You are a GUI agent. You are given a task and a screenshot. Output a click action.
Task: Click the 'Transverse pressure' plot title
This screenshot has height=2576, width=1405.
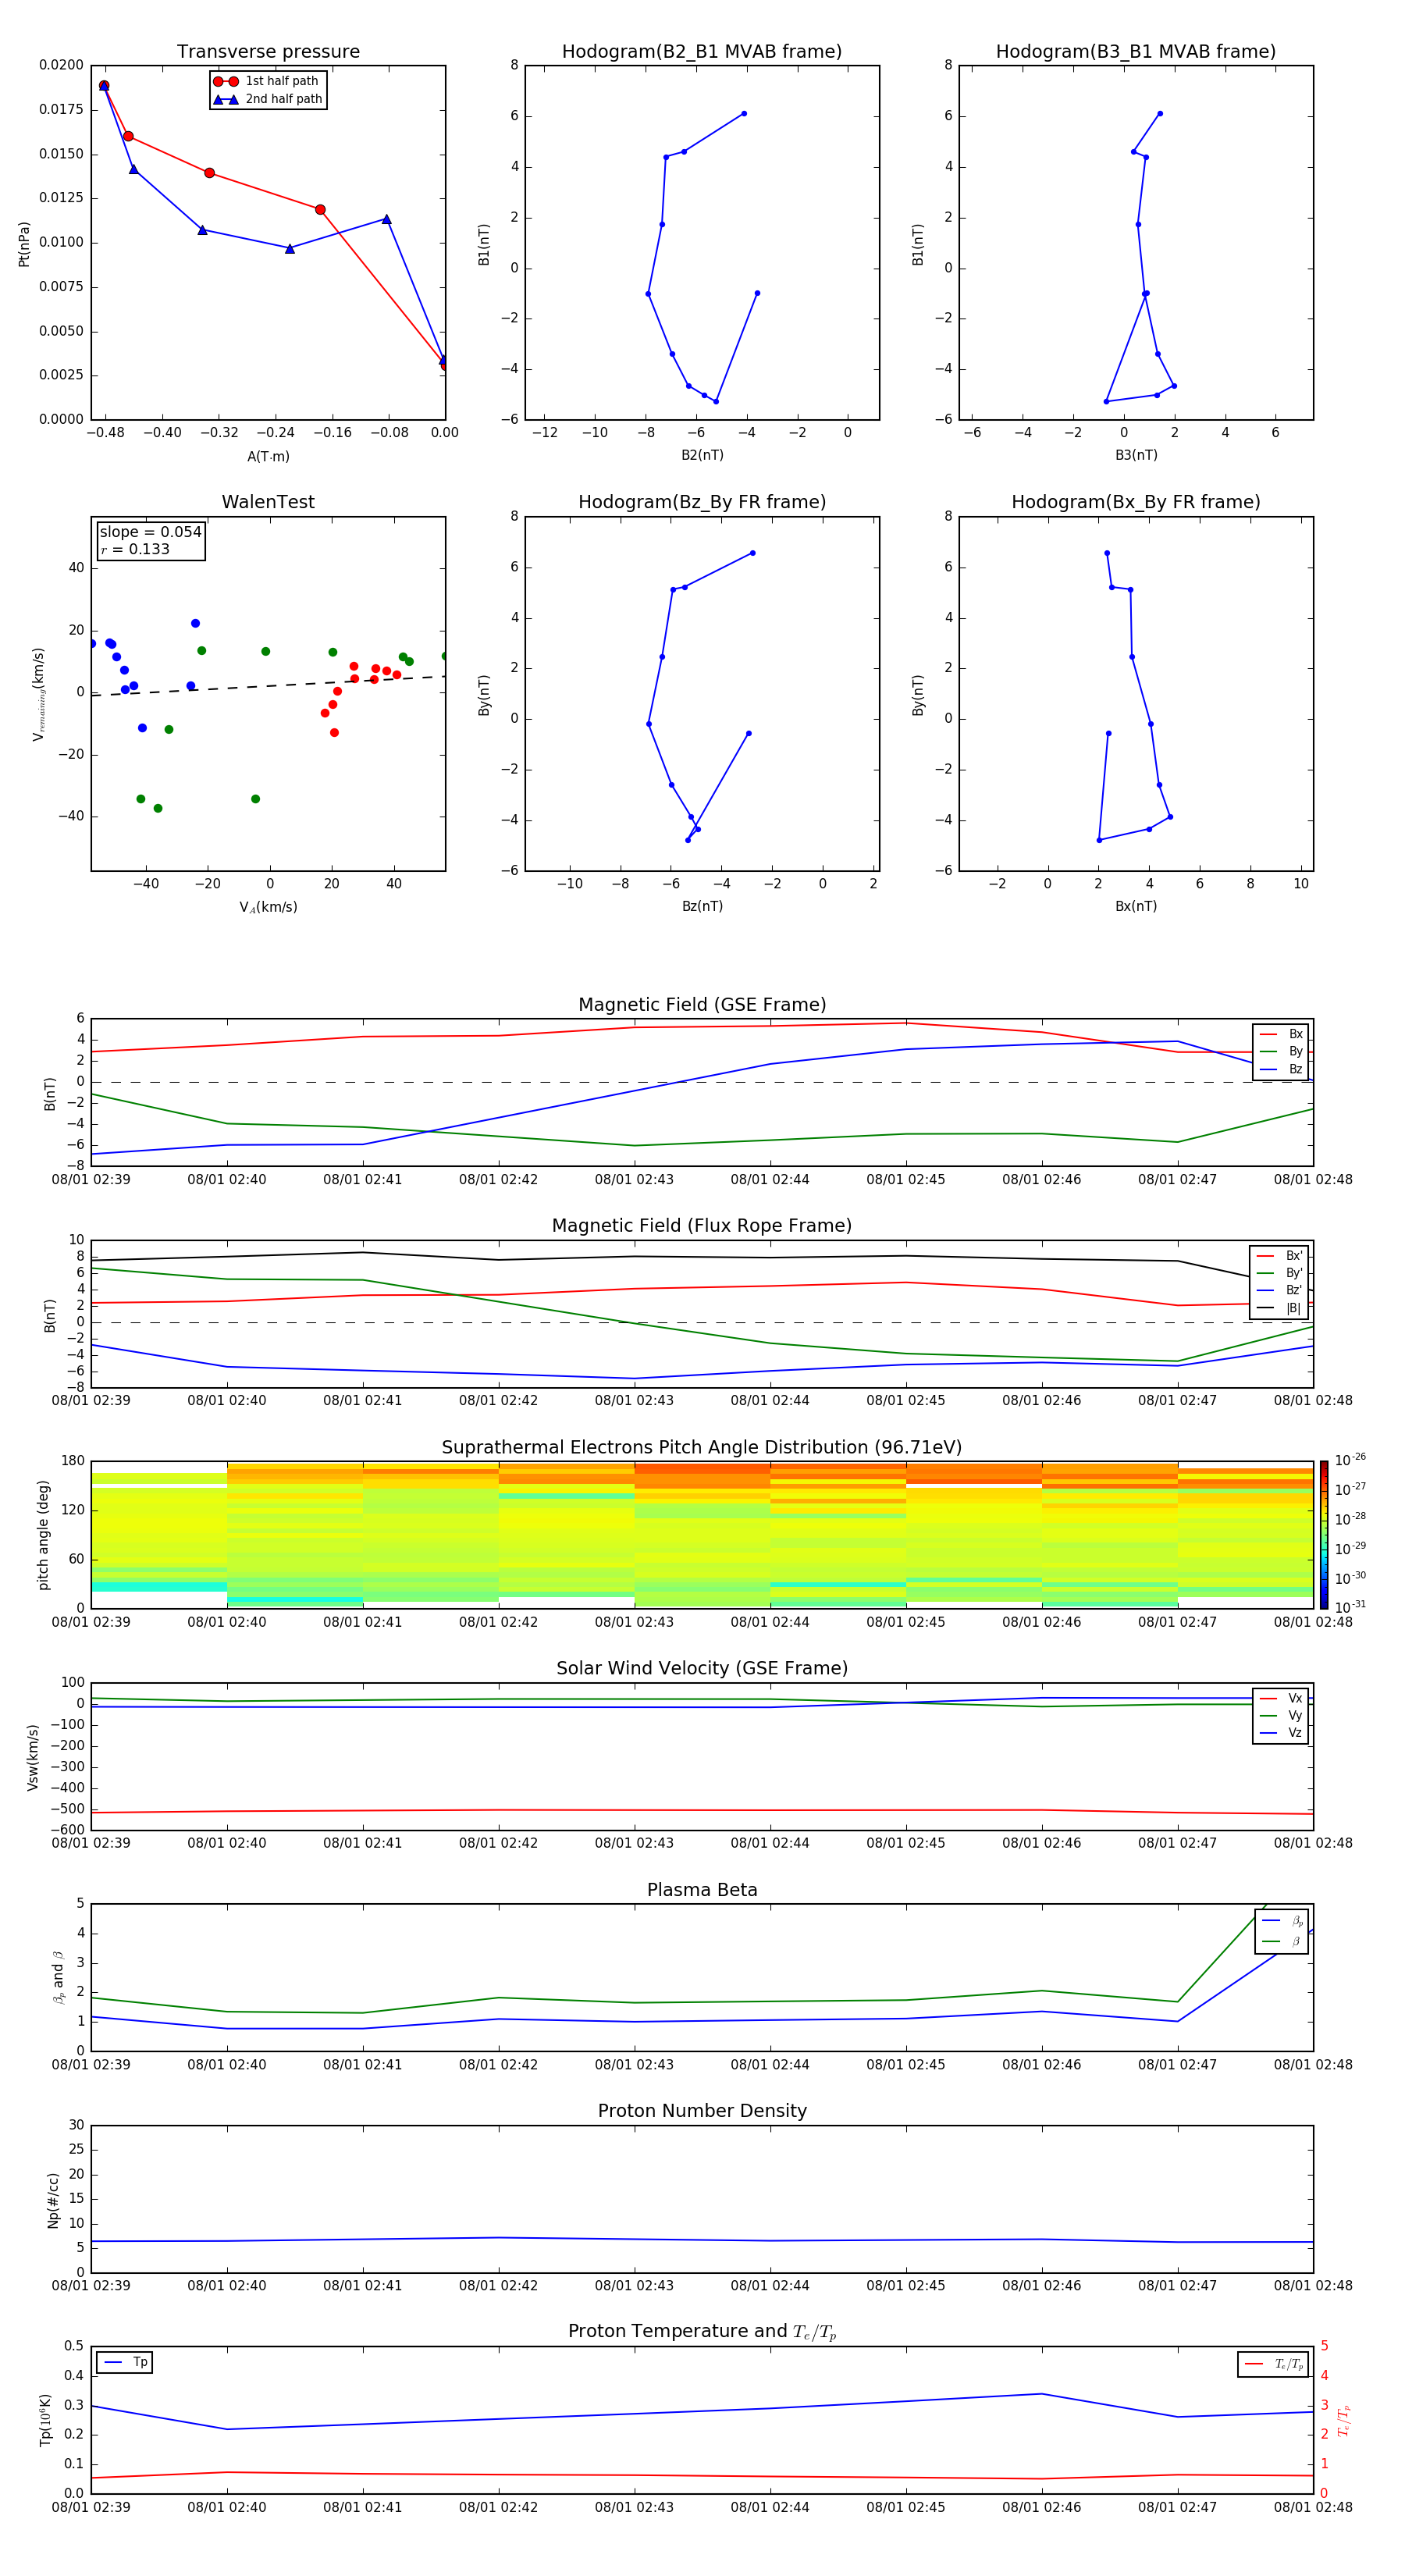268,52
